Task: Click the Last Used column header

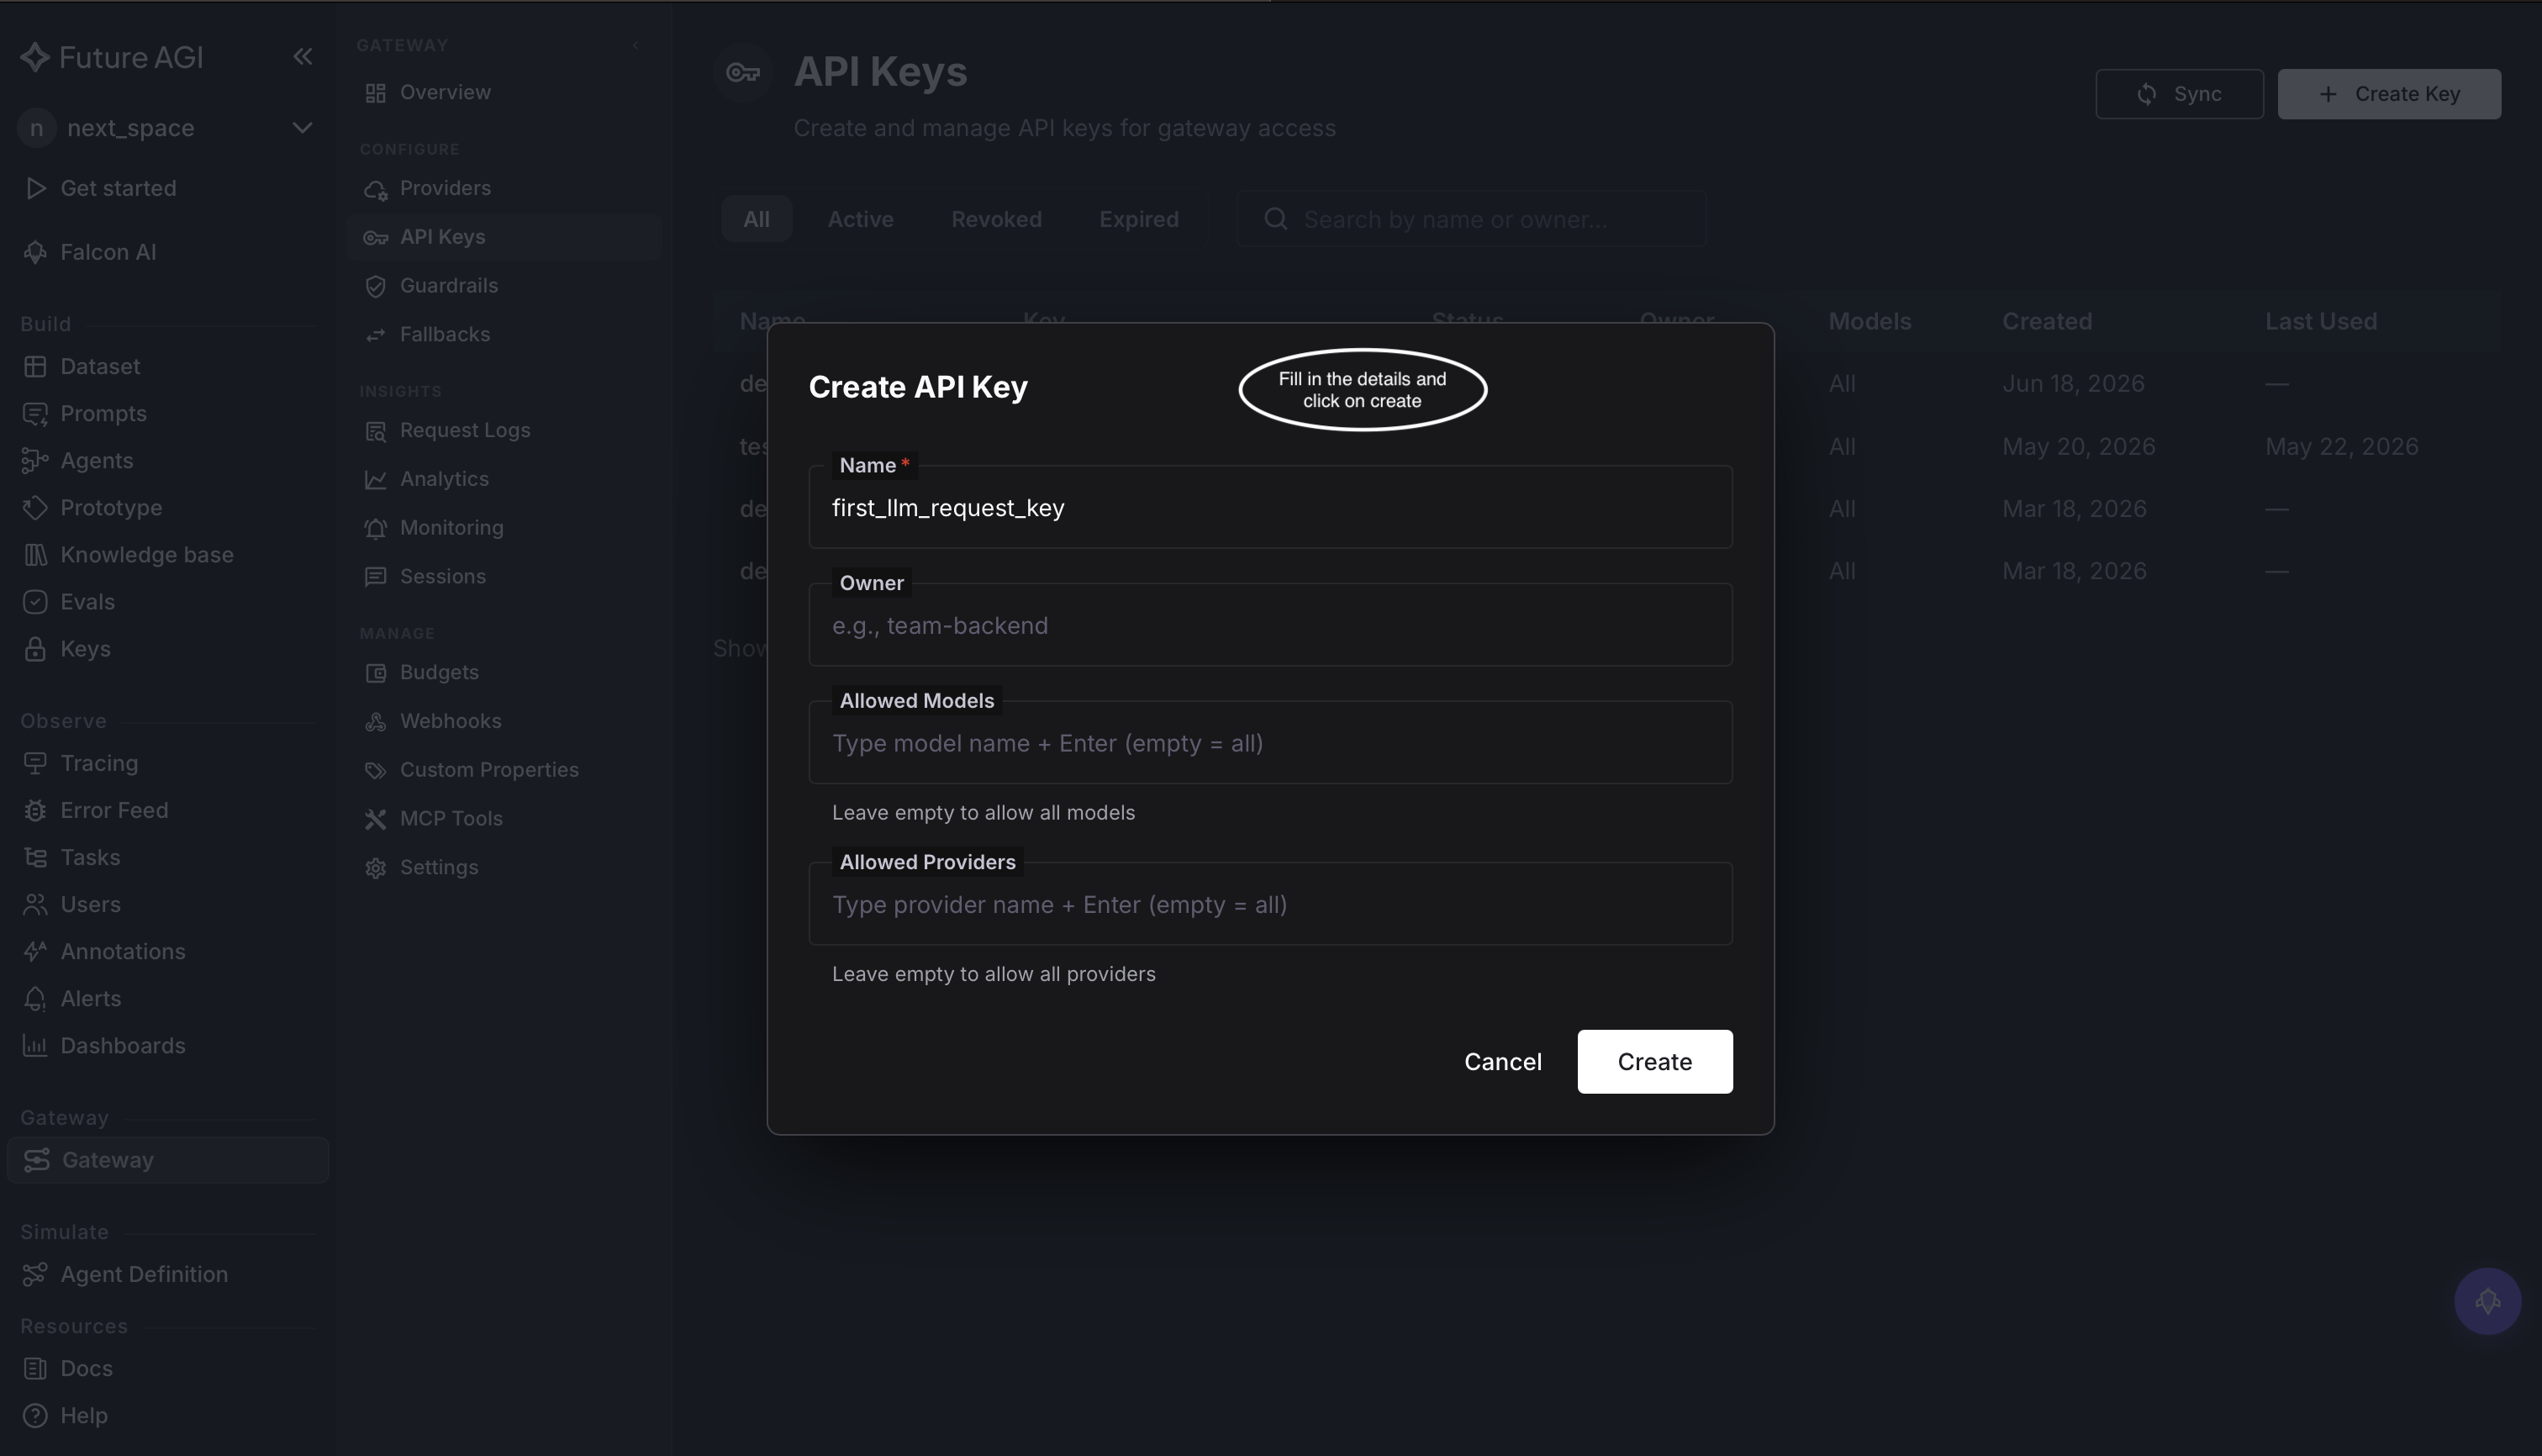Action: click(x=2320, y=322)
